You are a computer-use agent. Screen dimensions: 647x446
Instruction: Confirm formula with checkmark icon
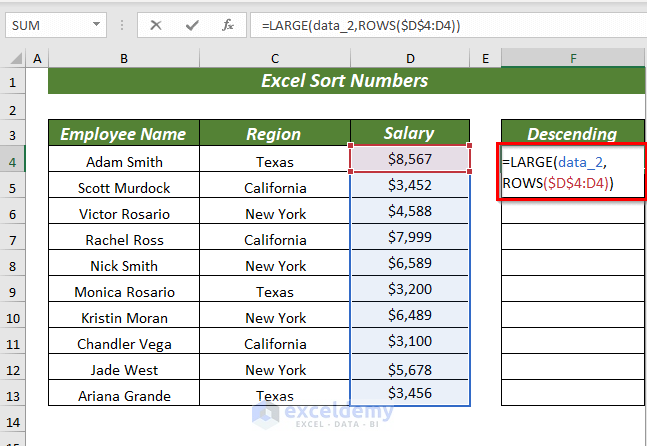pyautogui.click(x=192, y=26)
